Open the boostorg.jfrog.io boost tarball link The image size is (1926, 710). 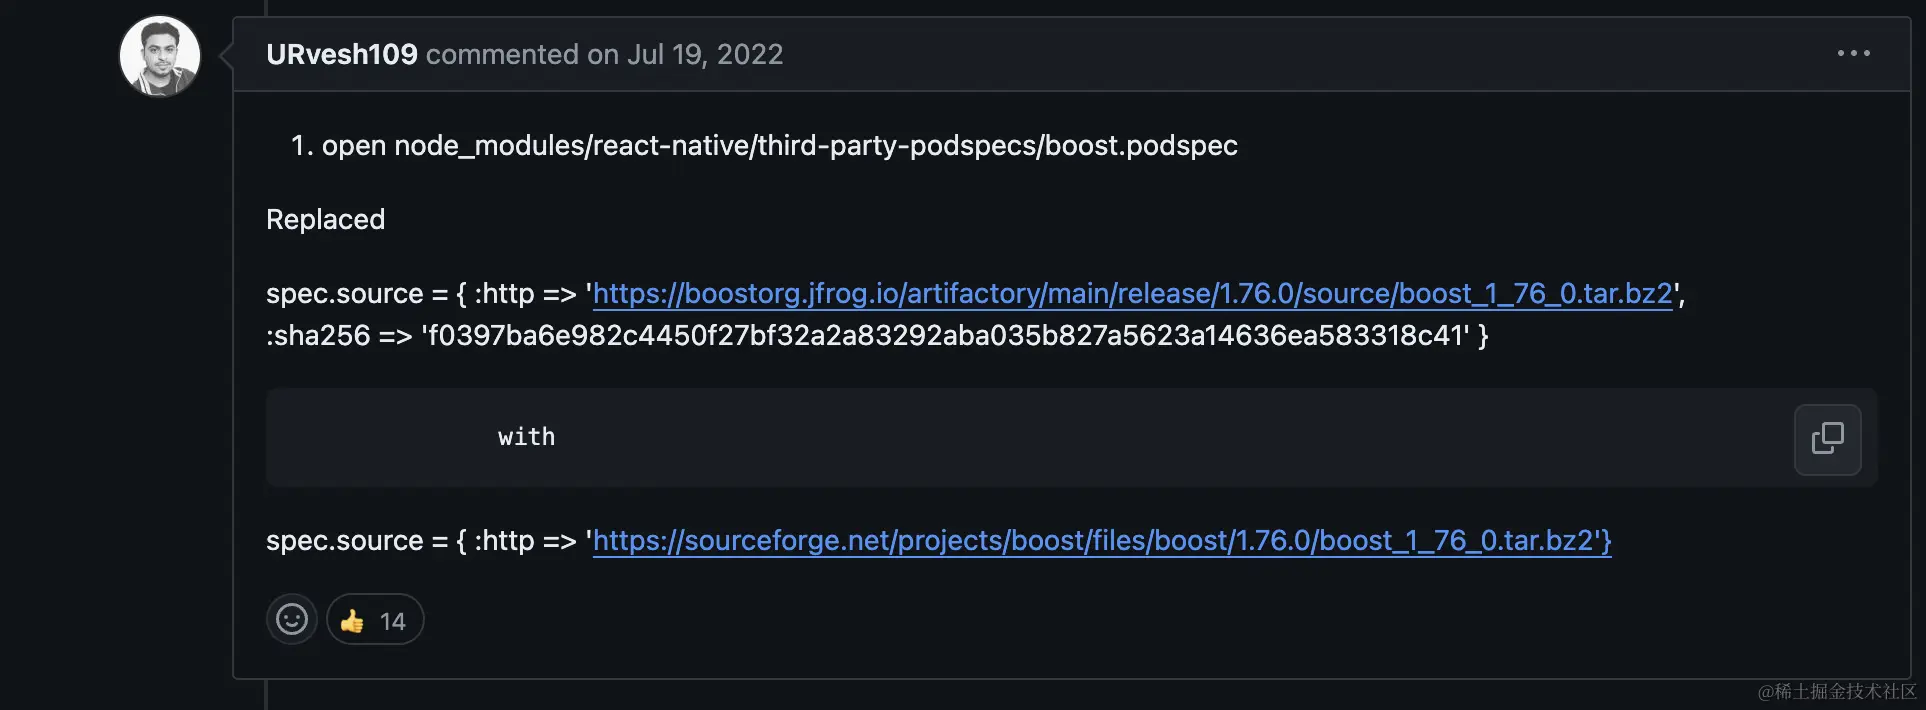[1132, 294]
